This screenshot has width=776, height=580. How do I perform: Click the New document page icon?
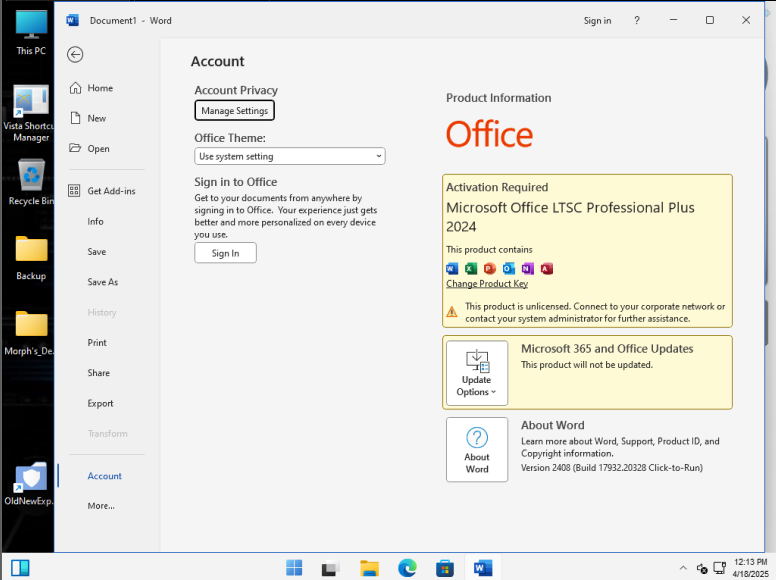tap(75, 118)
